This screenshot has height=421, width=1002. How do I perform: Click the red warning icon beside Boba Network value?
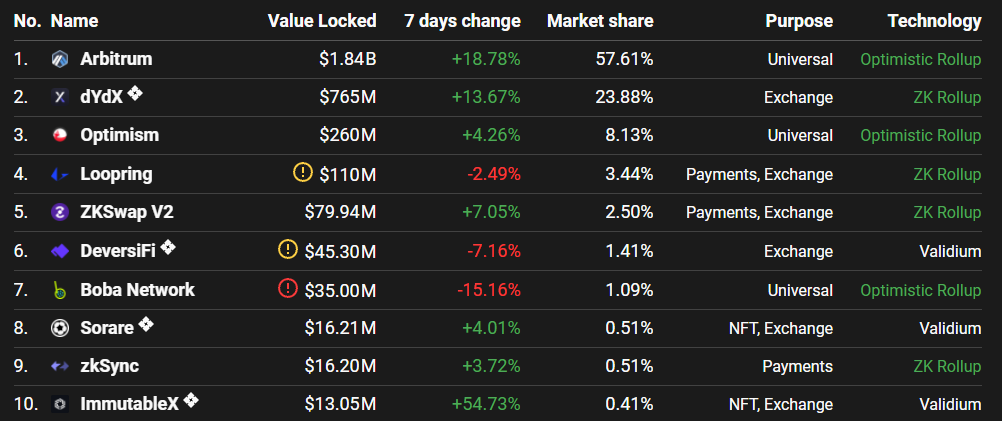pyautogui.click(x=288, y=289)
